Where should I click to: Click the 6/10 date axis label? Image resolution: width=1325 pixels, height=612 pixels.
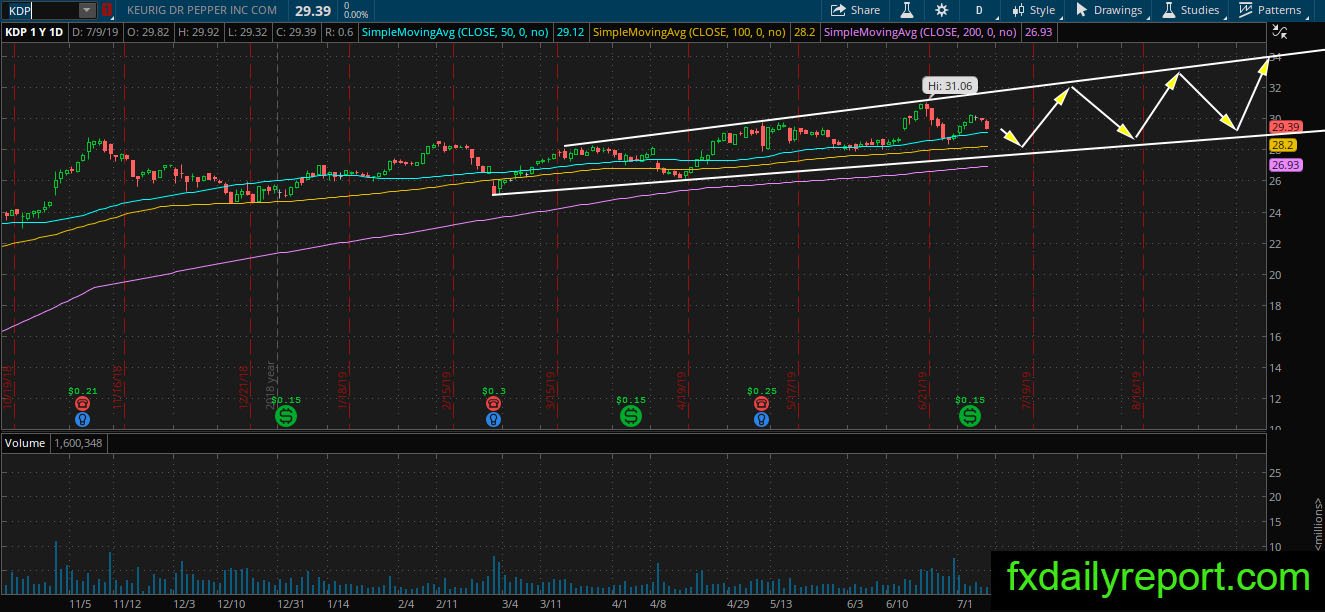tap(898, 604)
